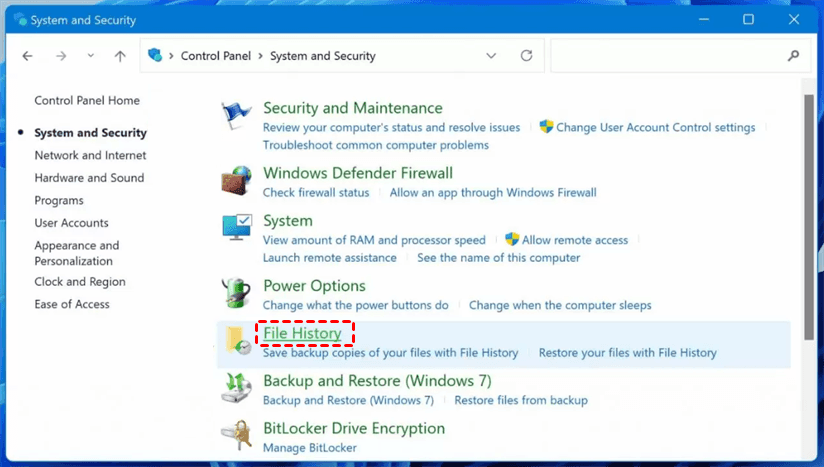The height and width of the screenshot is (467, 824).
Task: Click the System monitor icon
Action: click(x=237, y=227)
